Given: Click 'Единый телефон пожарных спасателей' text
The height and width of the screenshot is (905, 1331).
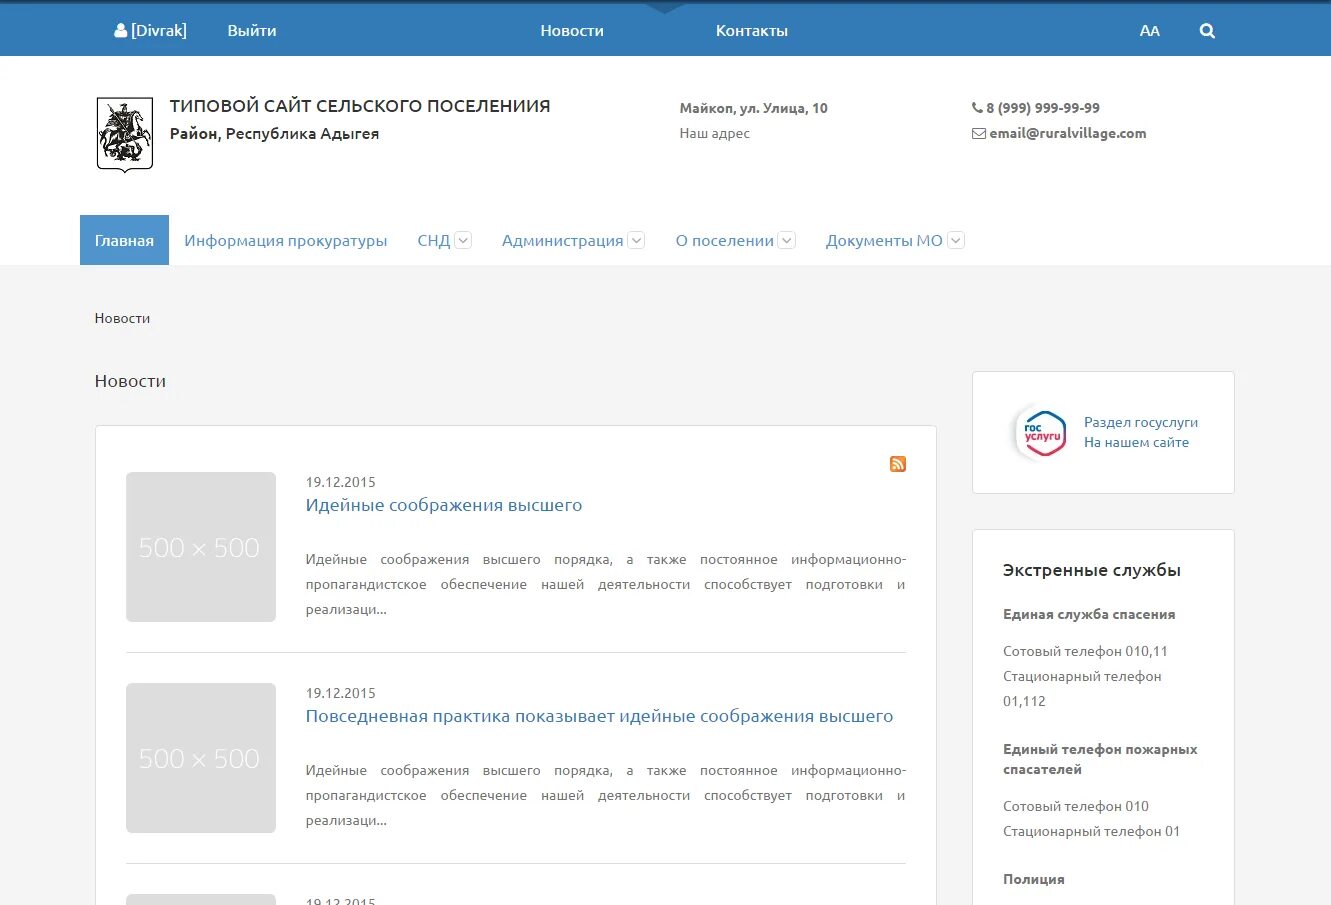Looking at the screenshot, I should 1100,759.
